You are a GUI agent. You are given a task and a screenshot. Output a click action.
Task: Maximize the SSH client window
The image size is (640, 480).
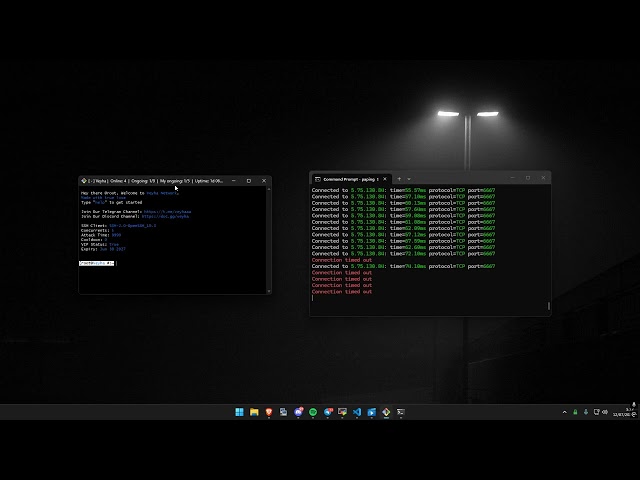point(249,181)
